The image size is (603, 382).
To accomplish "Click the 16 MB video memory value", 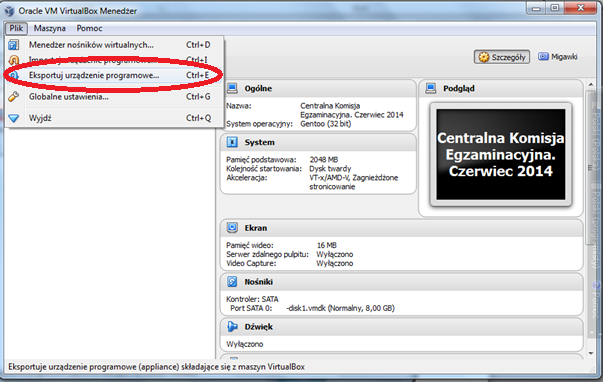I will tap(326, 245).
